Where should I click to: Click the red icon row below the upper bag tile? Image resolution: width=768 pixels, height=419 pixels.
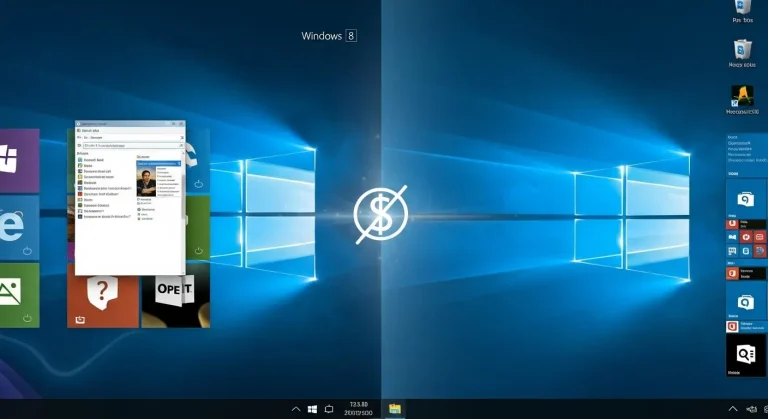click(745, 224)
